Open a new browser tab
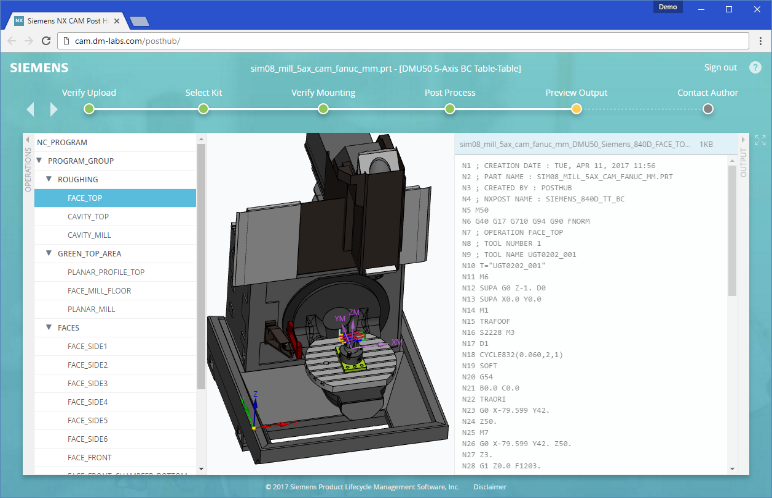Screen dimensions: 772x498 click(x=140, y=21)
